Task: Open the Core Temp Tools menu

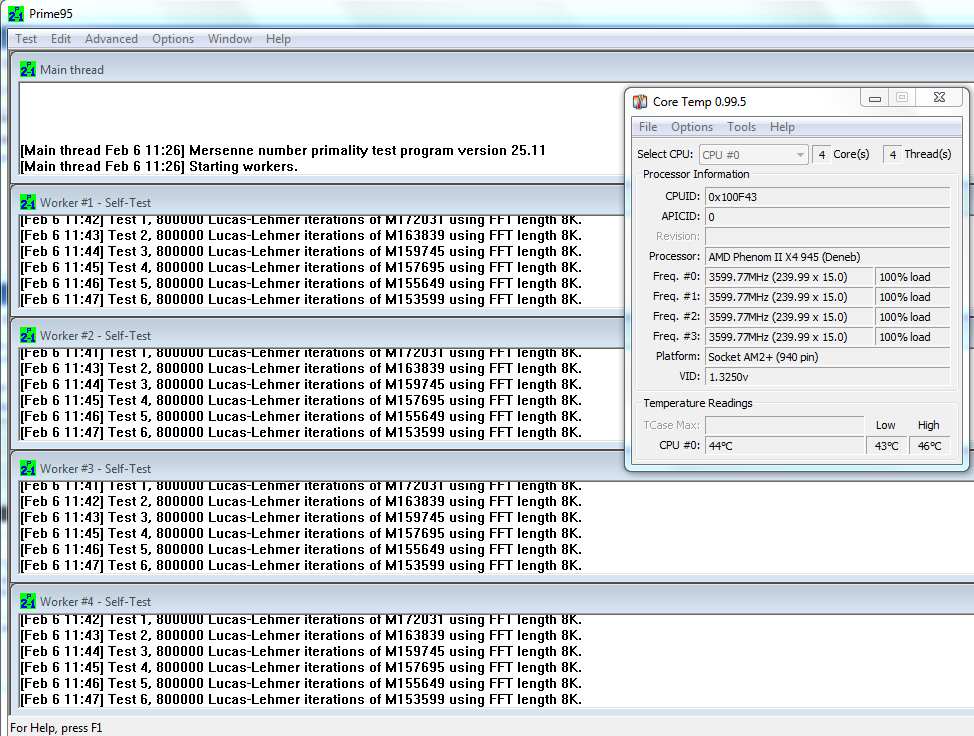Action: 742,127
